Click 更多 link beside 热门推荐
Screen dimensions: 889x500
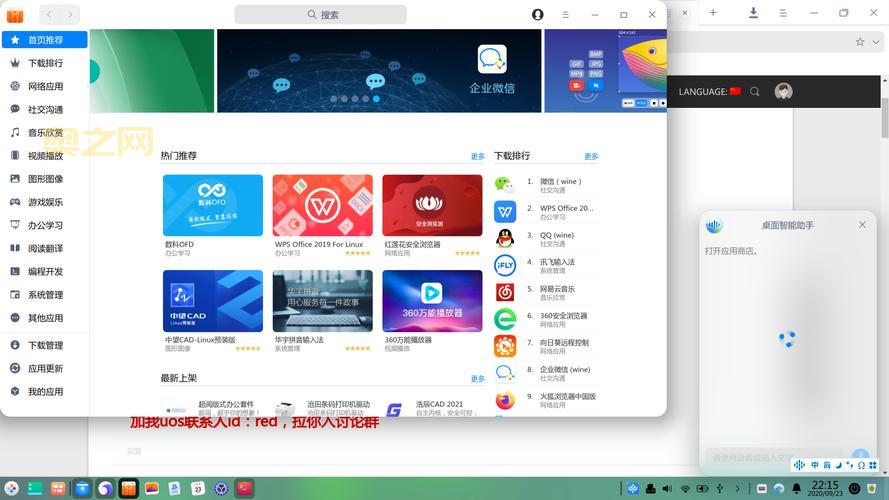pyautogui.click(x=478, y=156)
